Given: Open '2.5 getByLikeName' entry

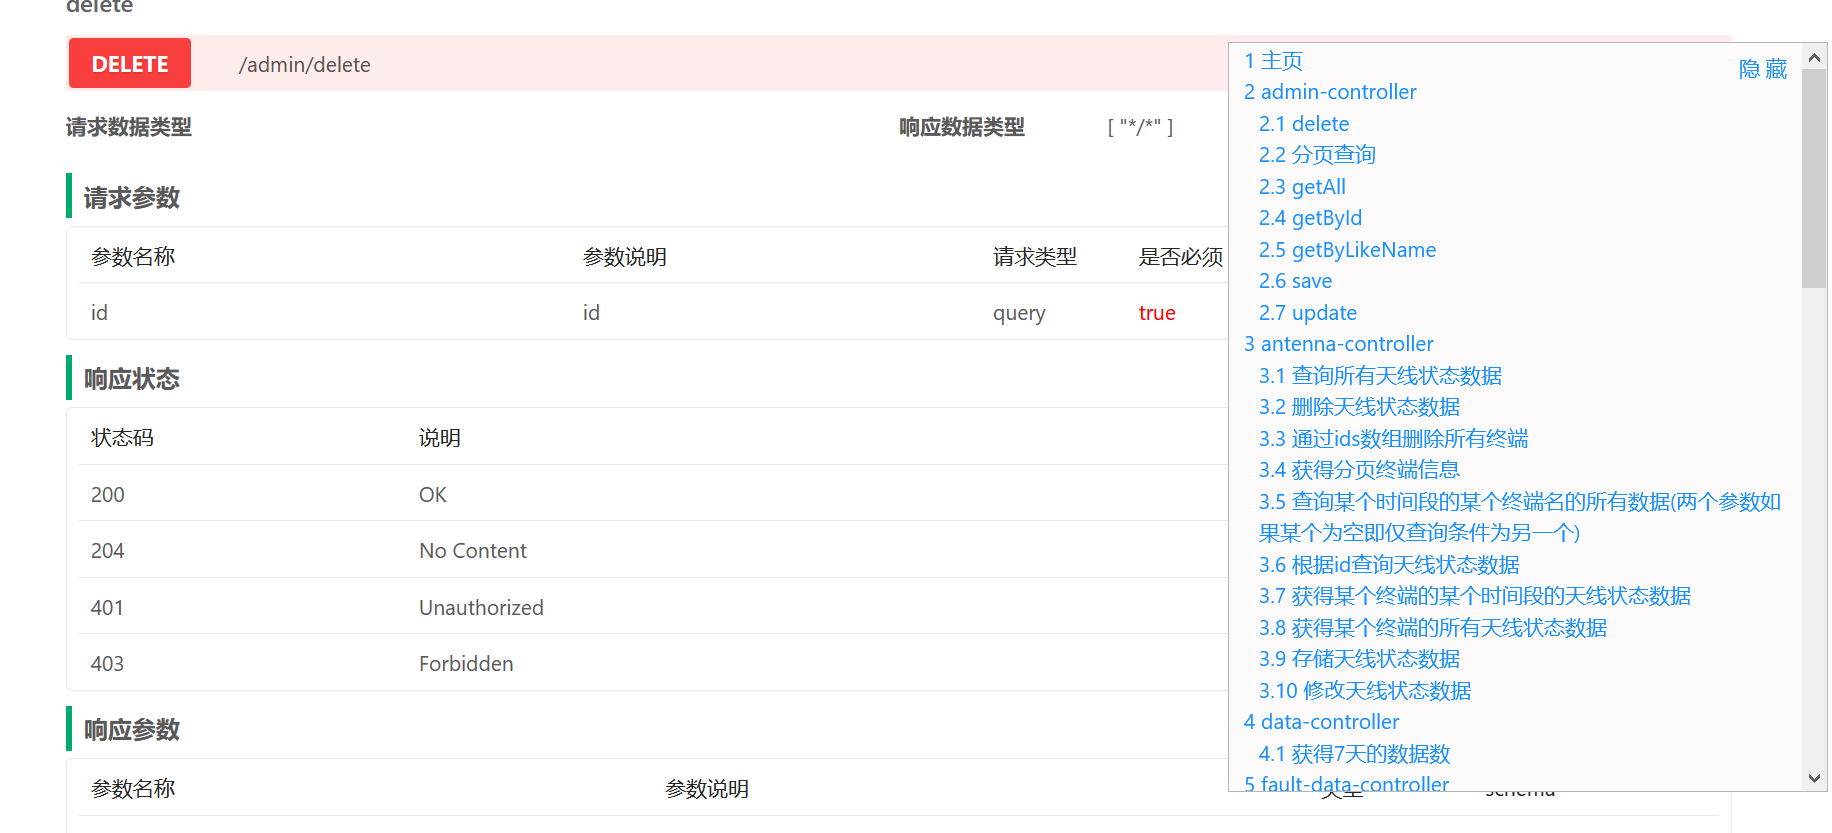Looking at the screenshot, I should pos(1347,250).
